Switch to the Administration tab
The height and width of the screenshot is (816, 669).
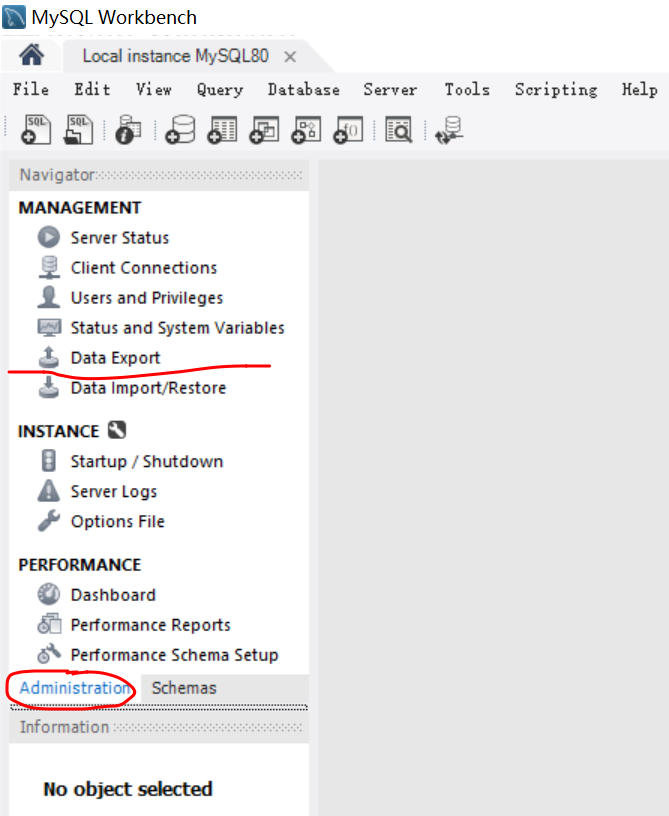click(74, 688)
